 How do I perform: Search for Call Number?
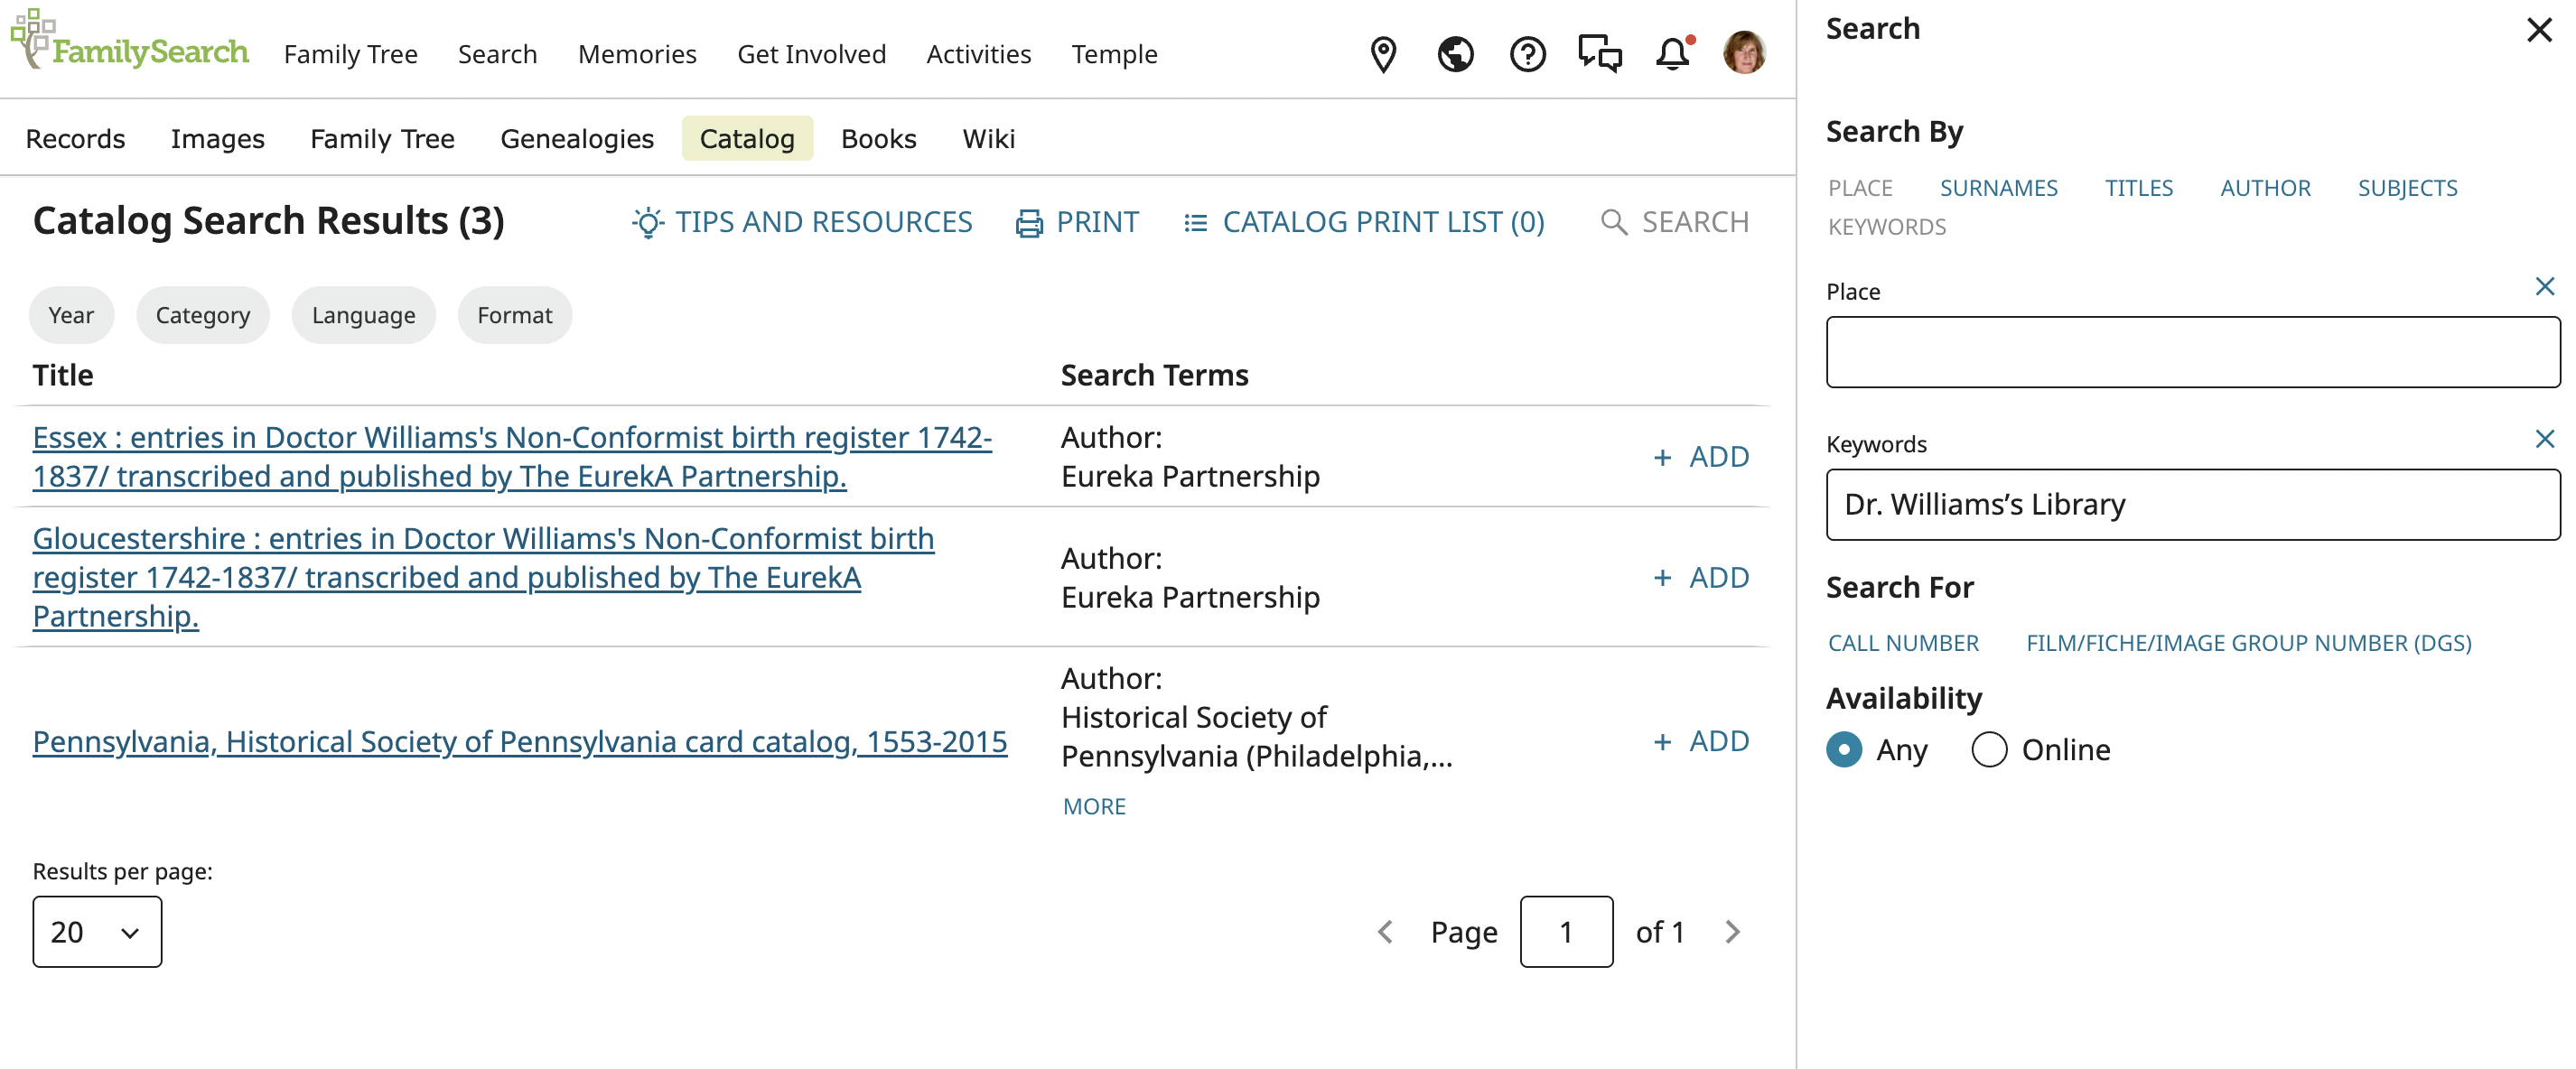[1903, 643]
